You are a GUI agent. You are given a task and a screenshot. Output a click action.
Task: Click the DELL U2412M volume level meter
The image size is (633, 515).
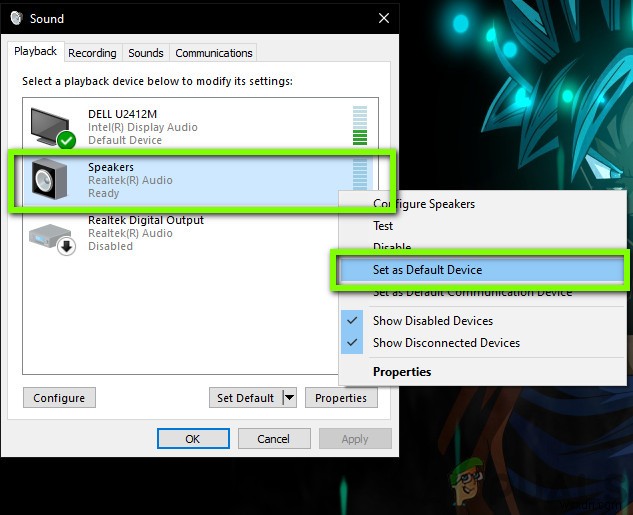coord(360,126)
